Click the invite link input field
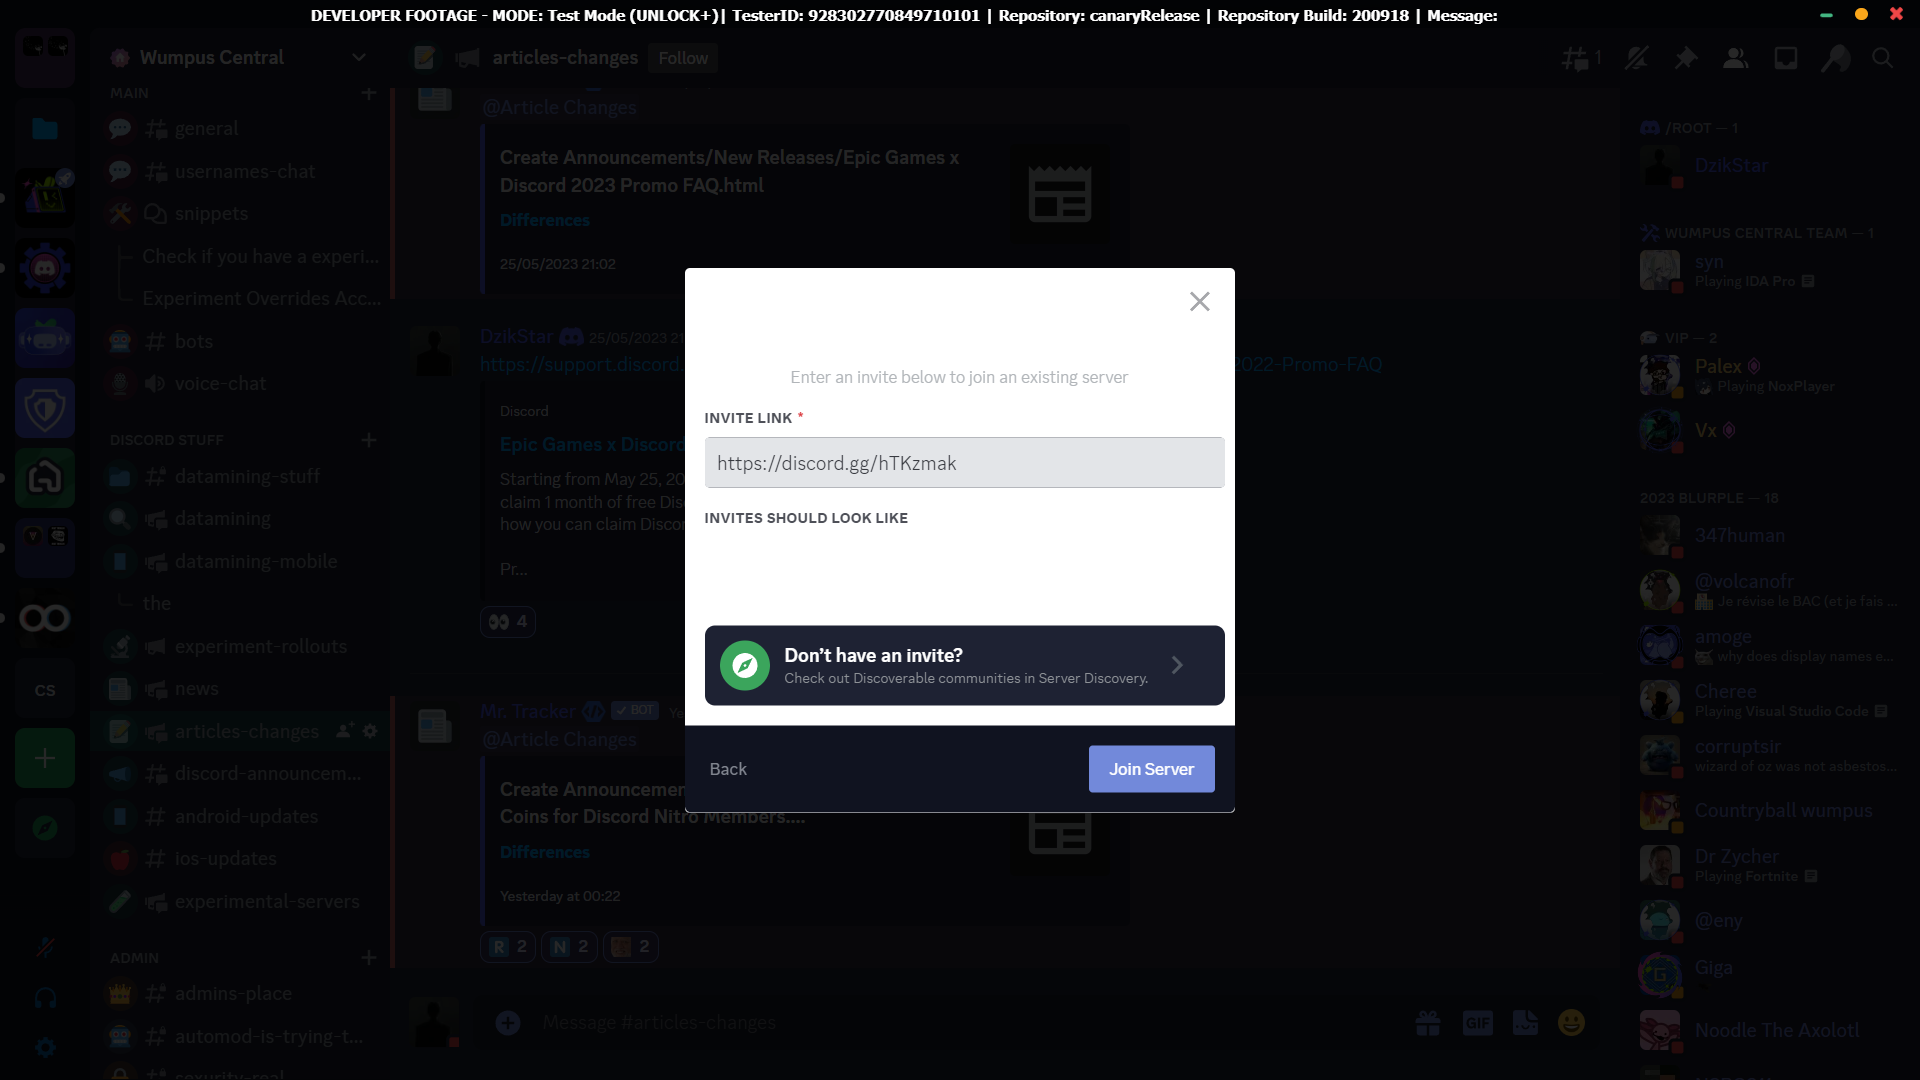 click(963, 462)
